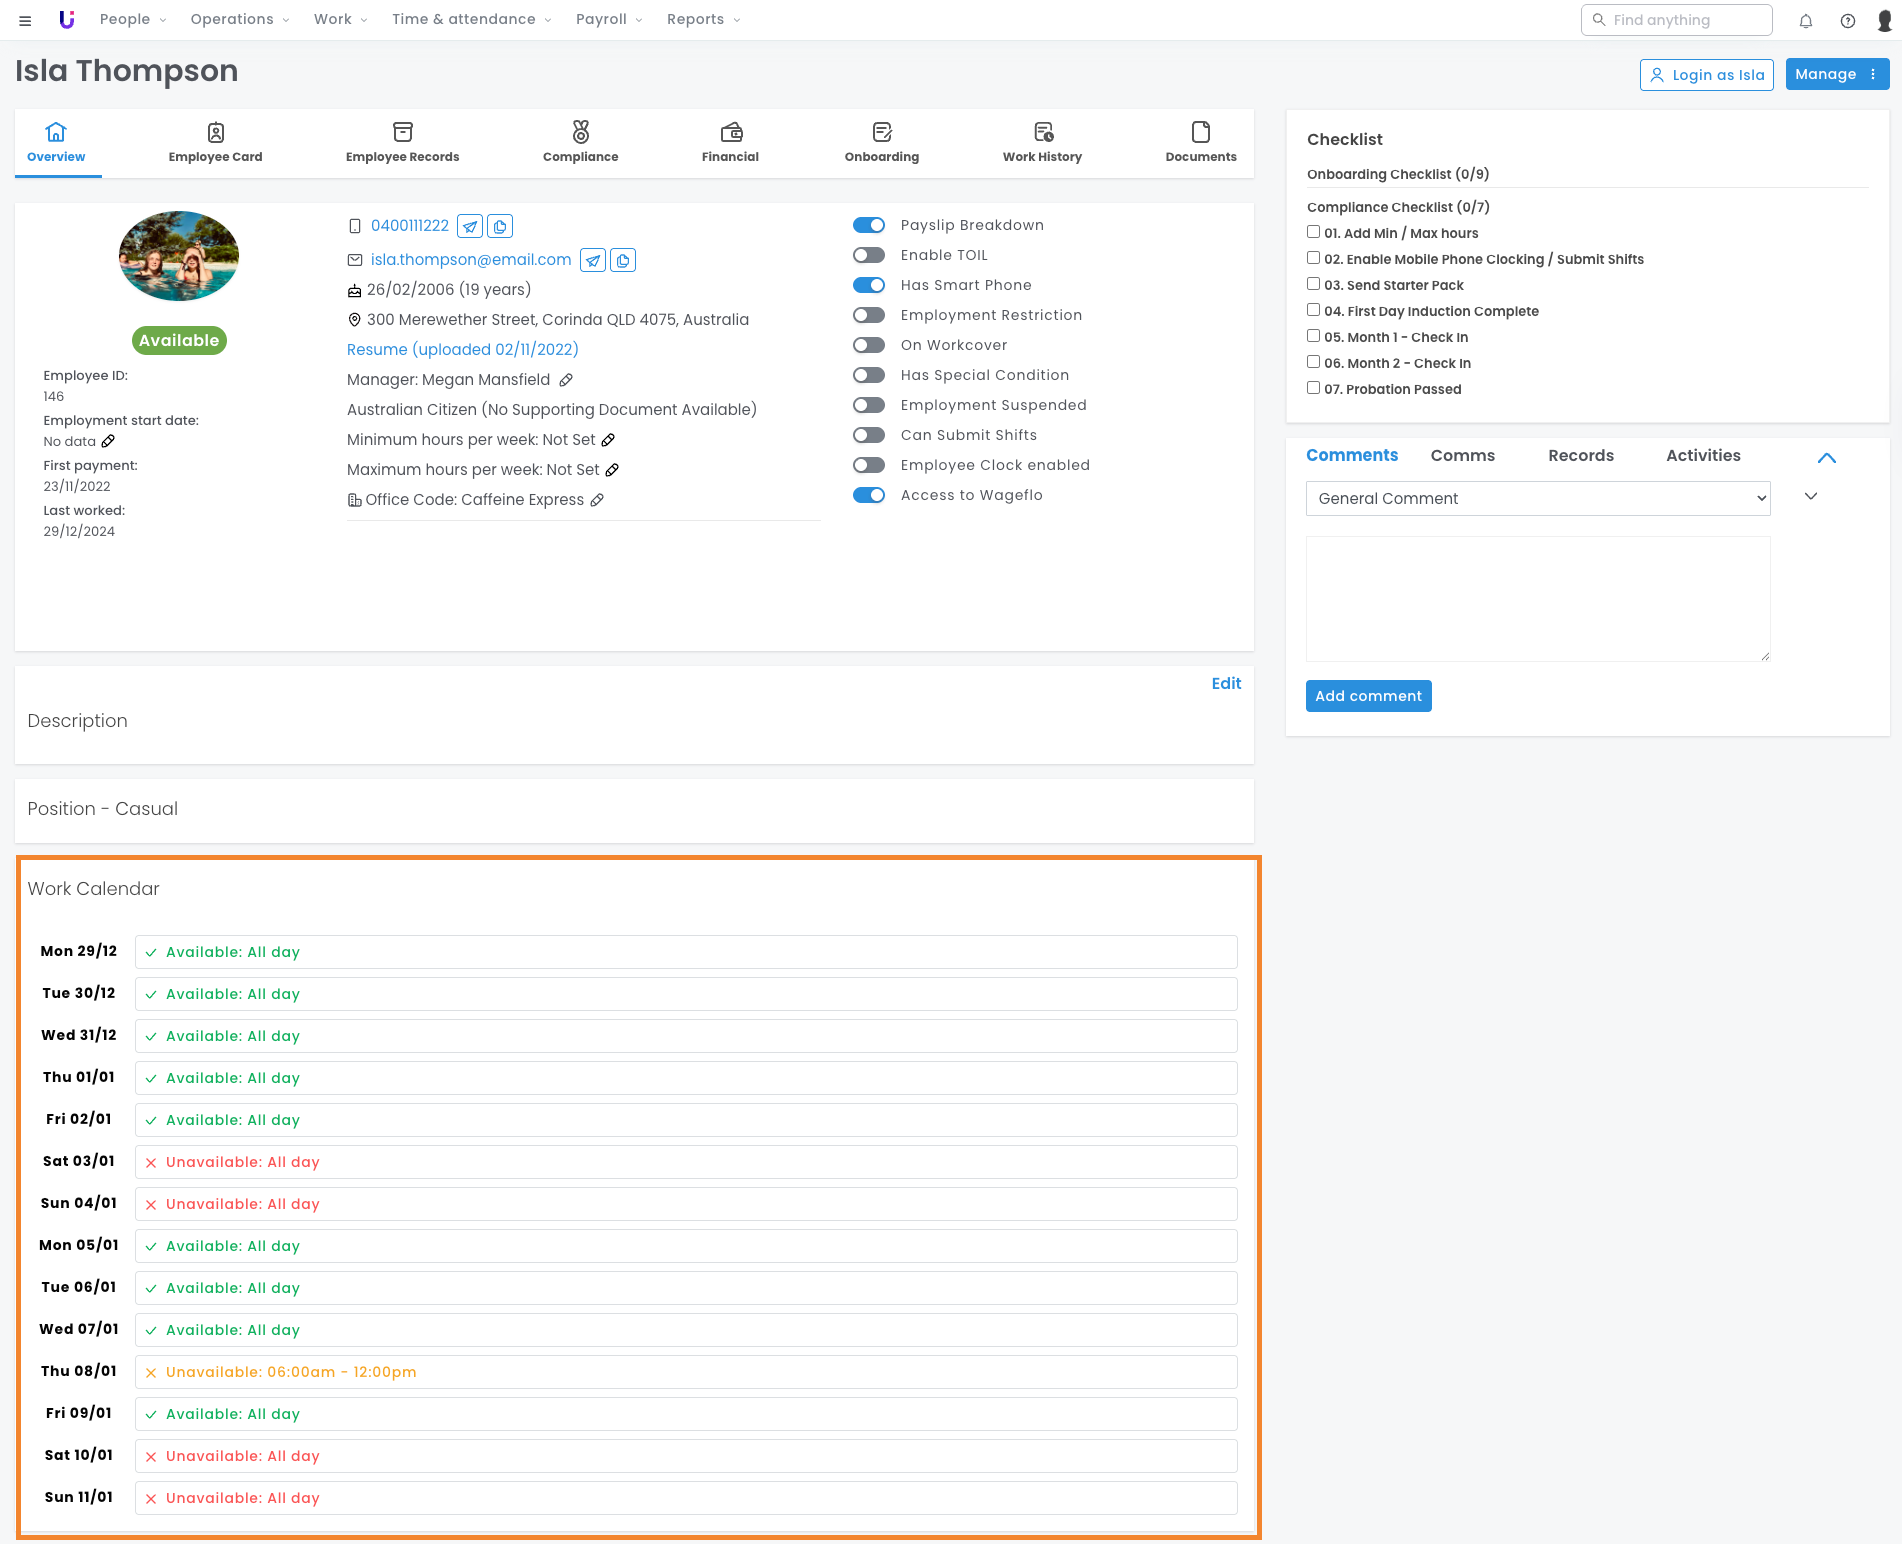The image size is (1902, 1544).
Task: Open the General Comment dropdown
Action: [1537, 499]
